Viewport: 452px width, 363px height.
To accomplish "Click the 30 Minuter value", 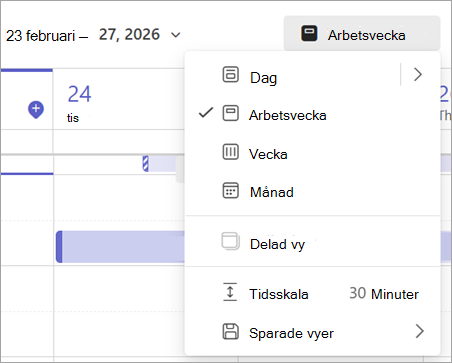I will click(384, 294).
